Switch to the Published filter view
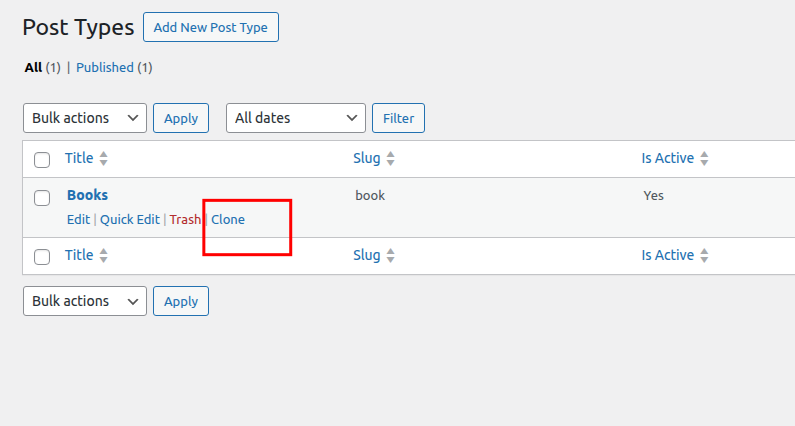Viewport: 795px width, 426px height. pos(105,67)
